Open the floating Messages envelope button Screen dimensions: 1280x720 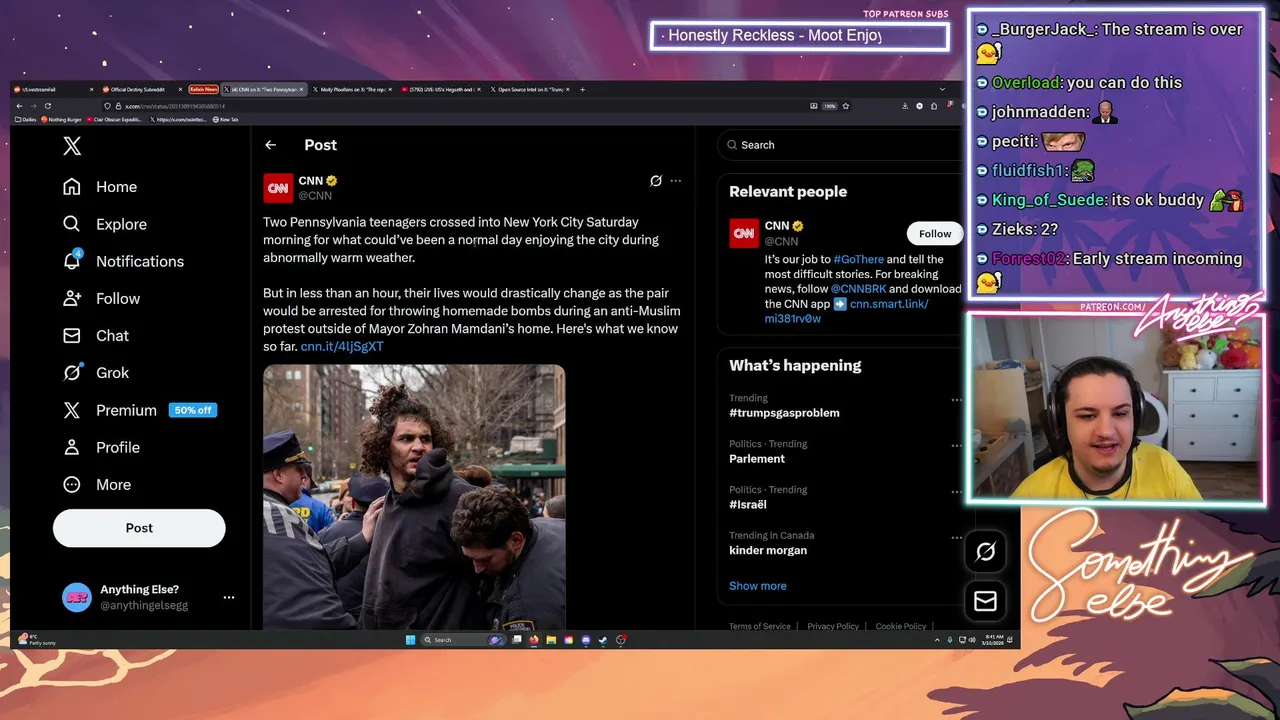[x=985, y=601]
